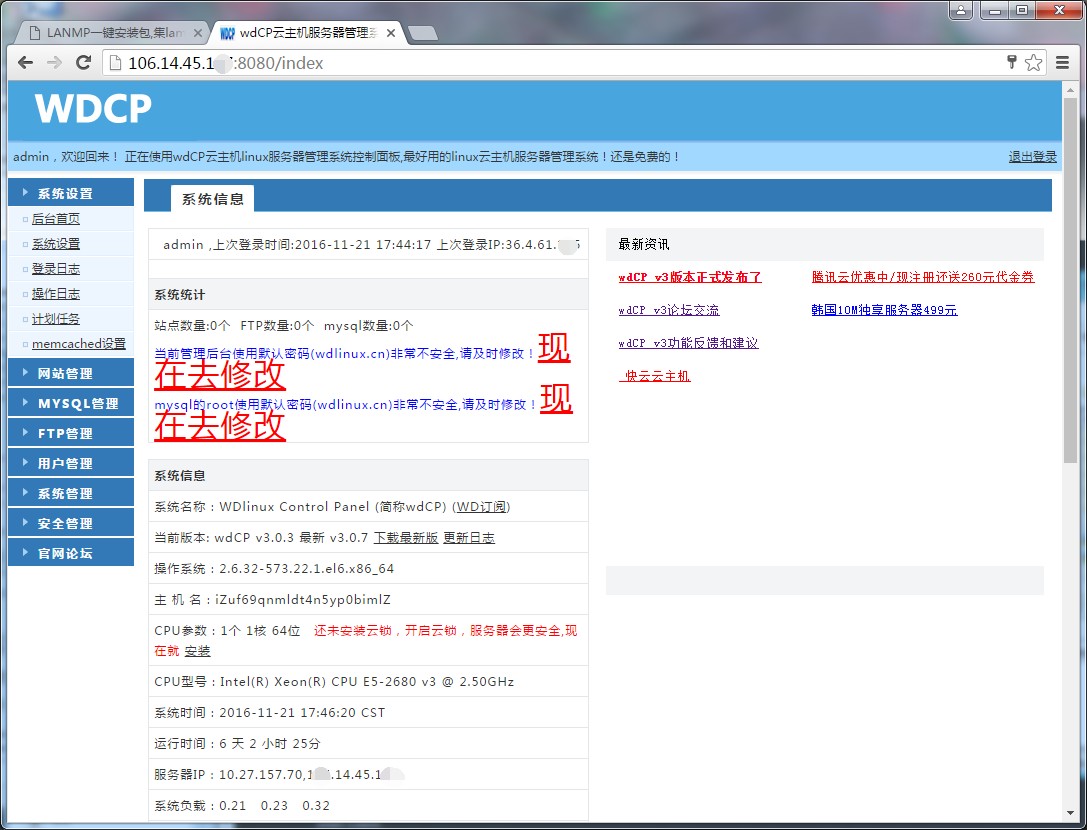The image size is (1087, 830).
Task: Click the address bar URL field
Action: 555,63
